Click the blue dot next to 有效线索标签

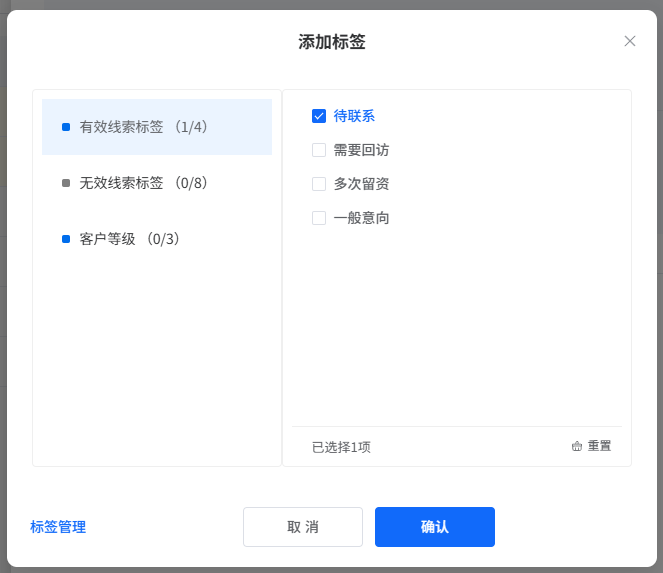66,127
